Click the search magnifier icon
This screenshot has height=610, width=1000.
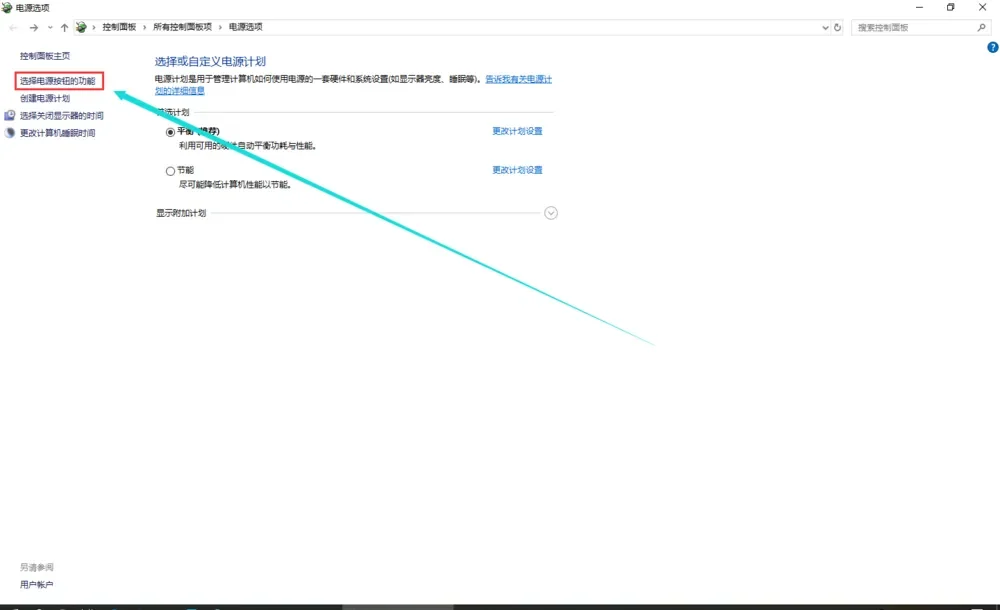982,27
